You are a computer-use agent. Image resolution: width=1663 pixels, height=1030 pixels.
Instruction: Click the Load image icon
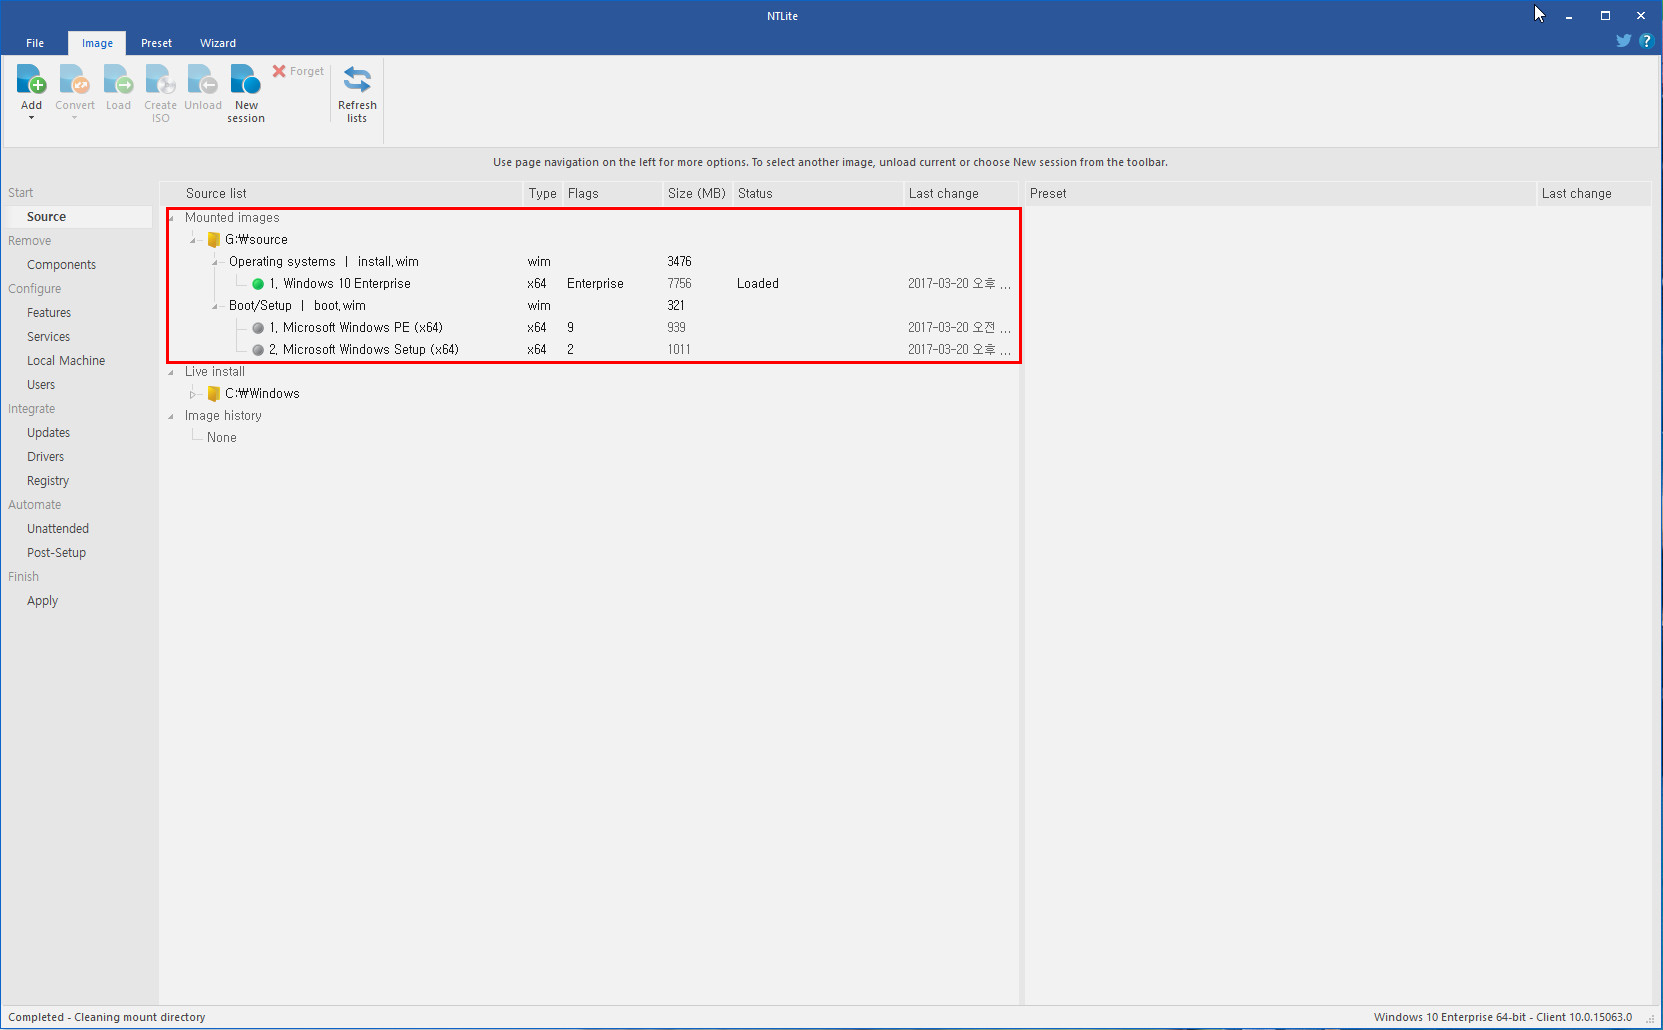click(x=118, y=80)
